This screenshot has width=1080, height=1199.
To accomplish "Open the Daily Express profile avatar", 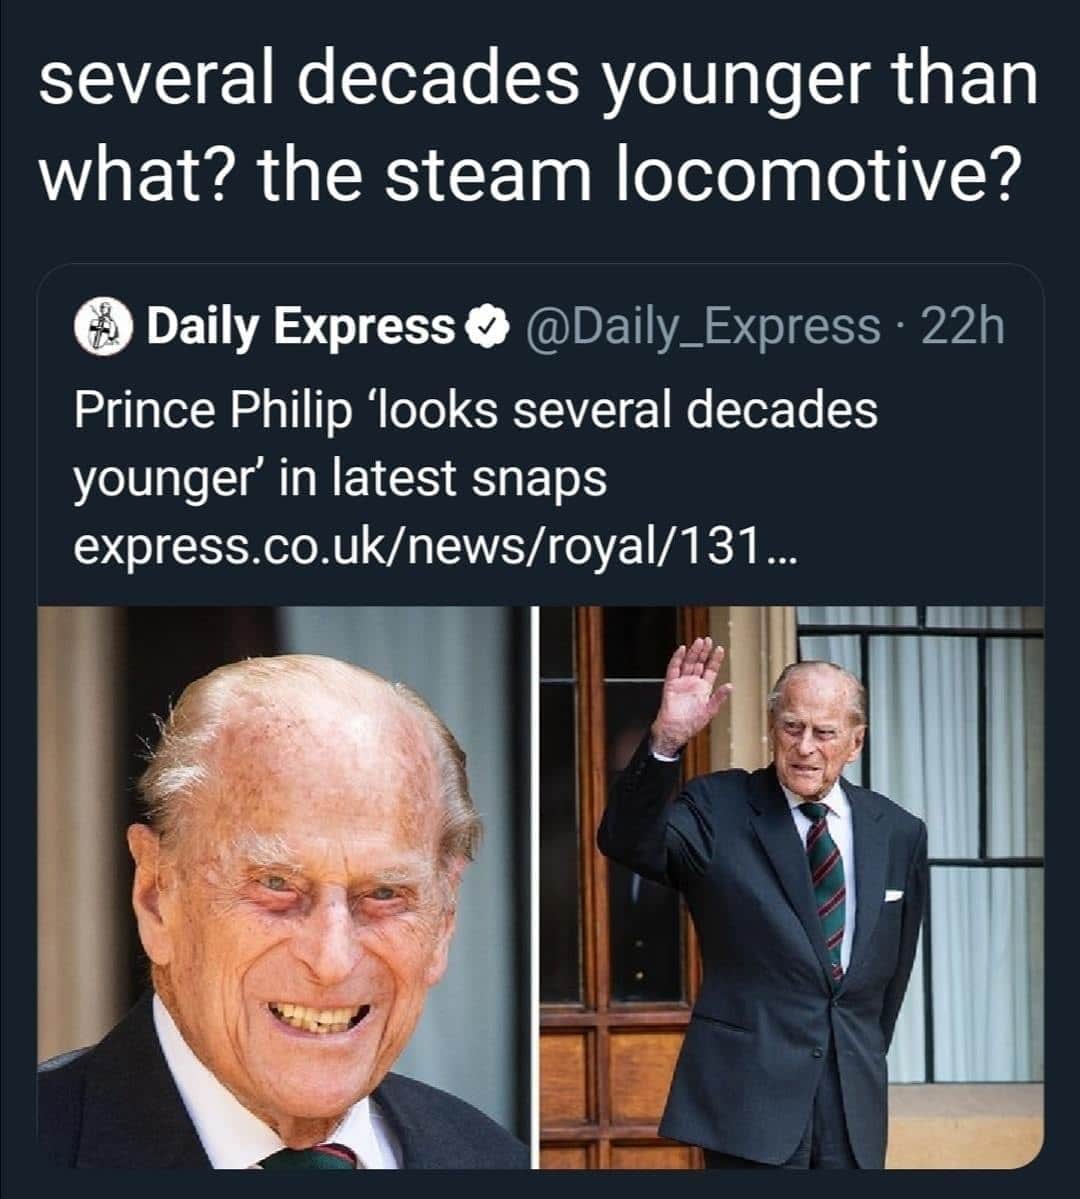I will 104,325.
